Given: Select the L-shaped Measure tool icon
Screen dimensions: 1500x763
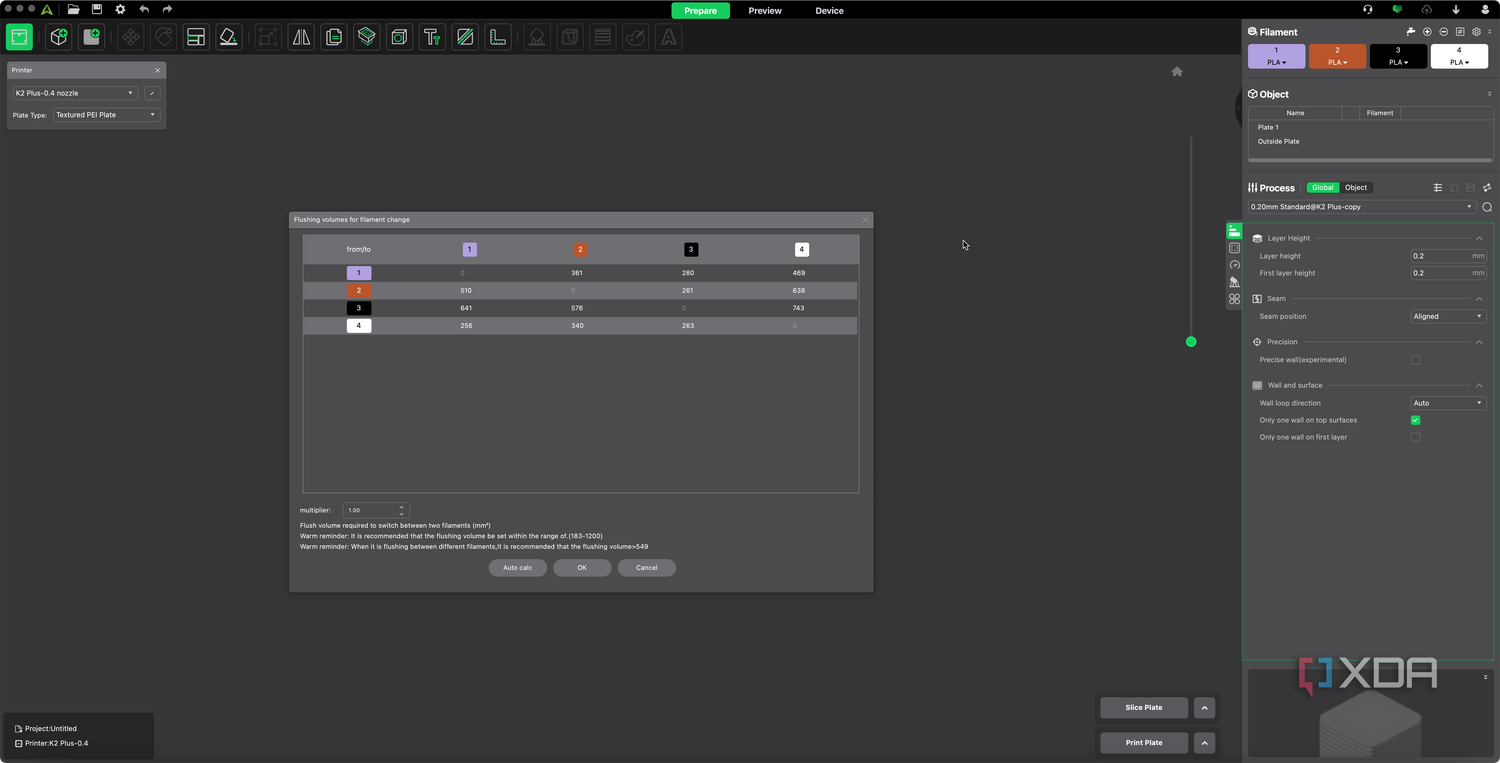Looking at the screenshot, I should (x=497, y=37).
